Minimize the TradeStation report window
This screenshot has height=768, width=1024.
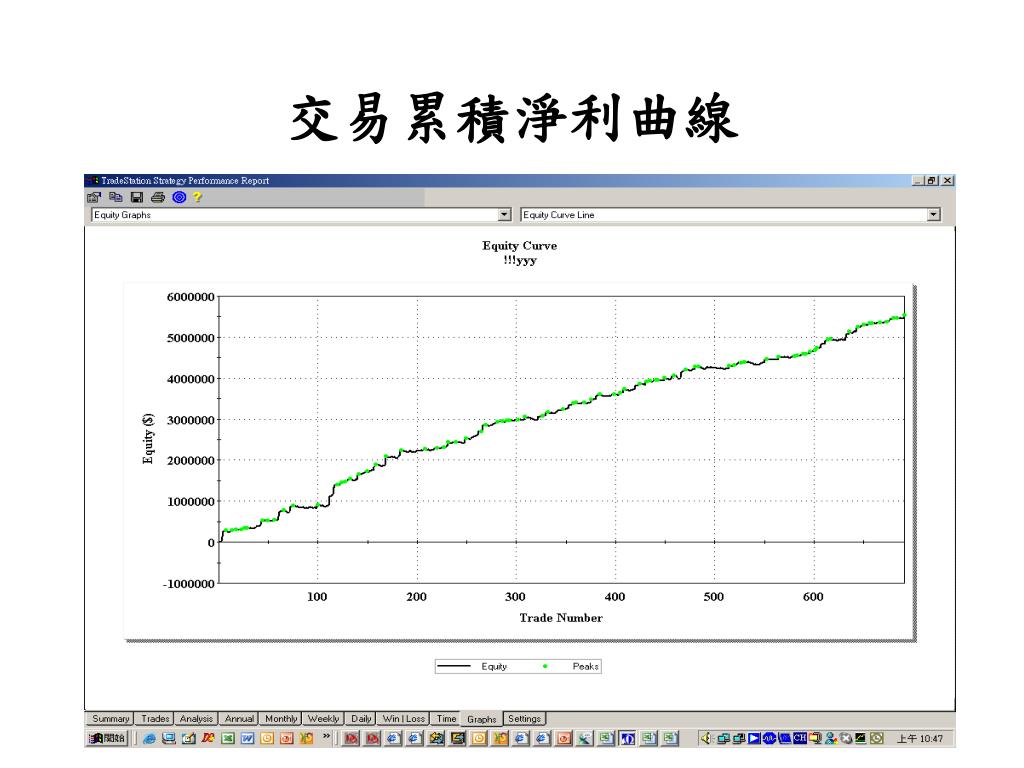(919, 180)
